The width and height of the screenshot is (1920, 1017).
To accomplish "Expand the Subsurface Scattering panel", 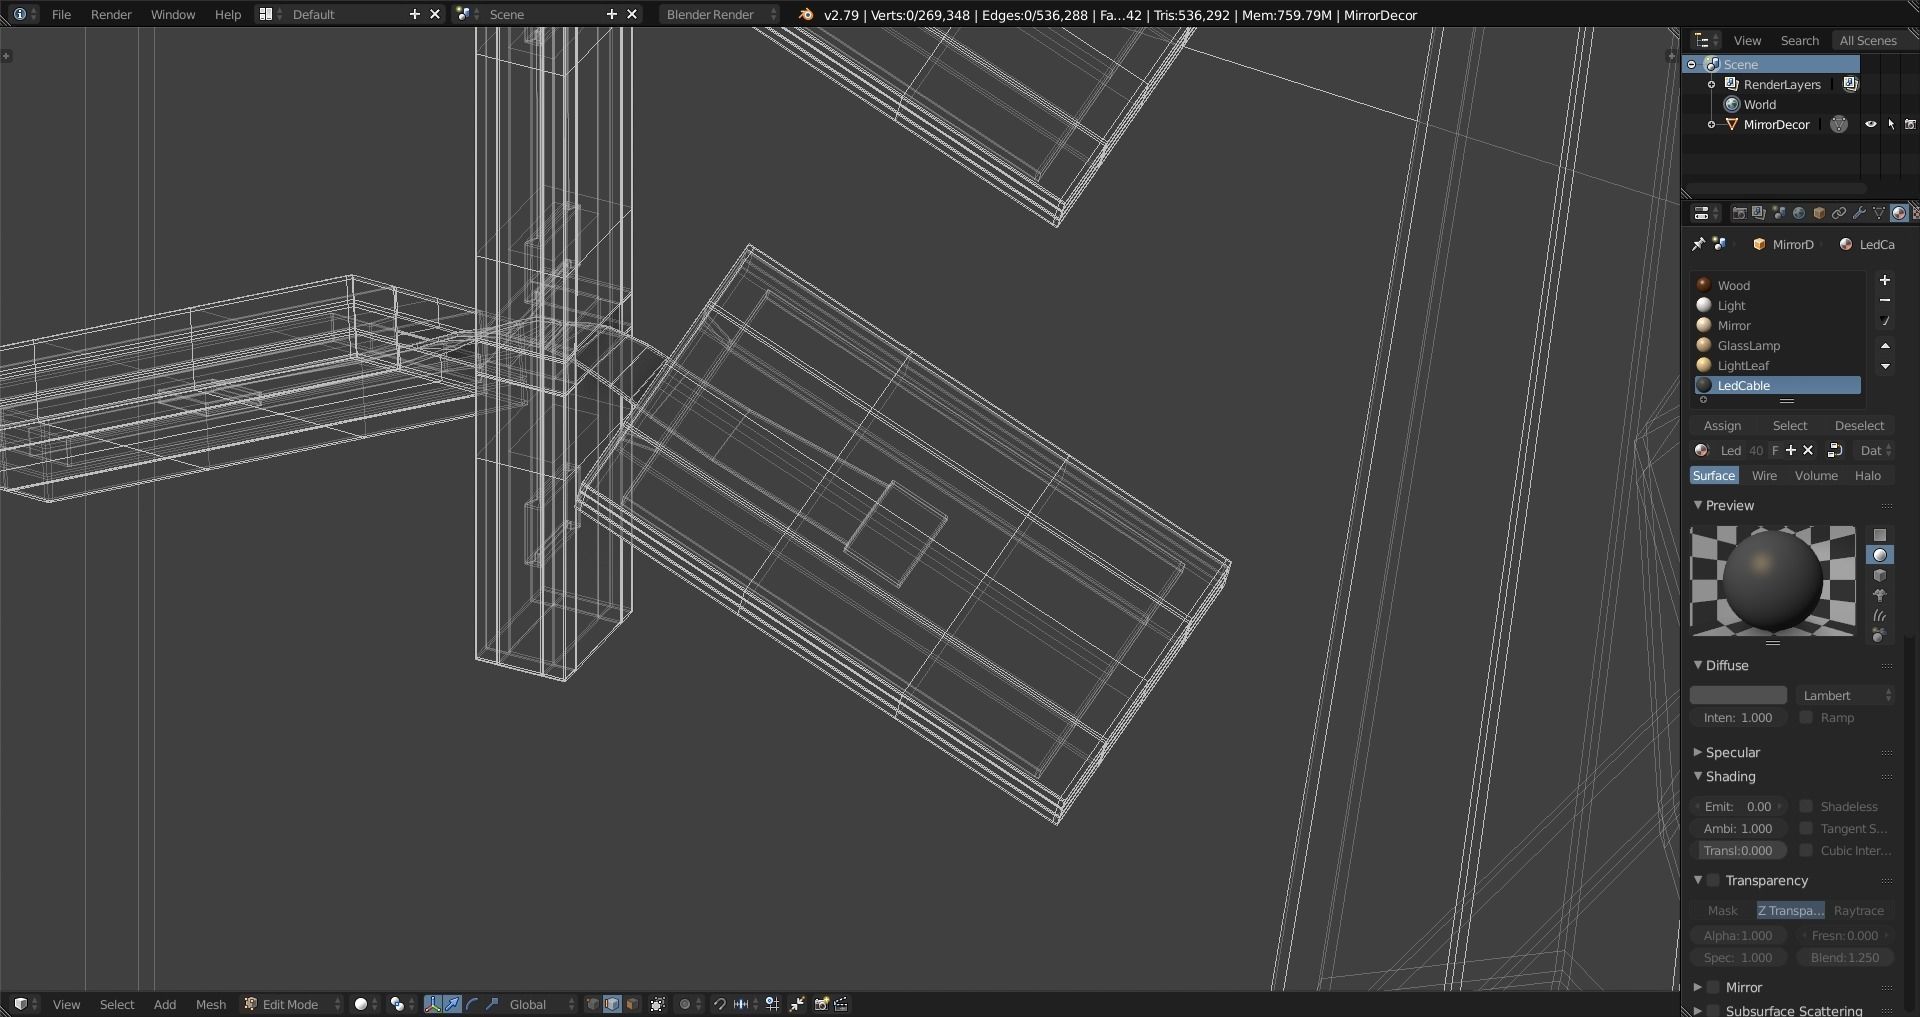I will [x=1697, y=1010].
